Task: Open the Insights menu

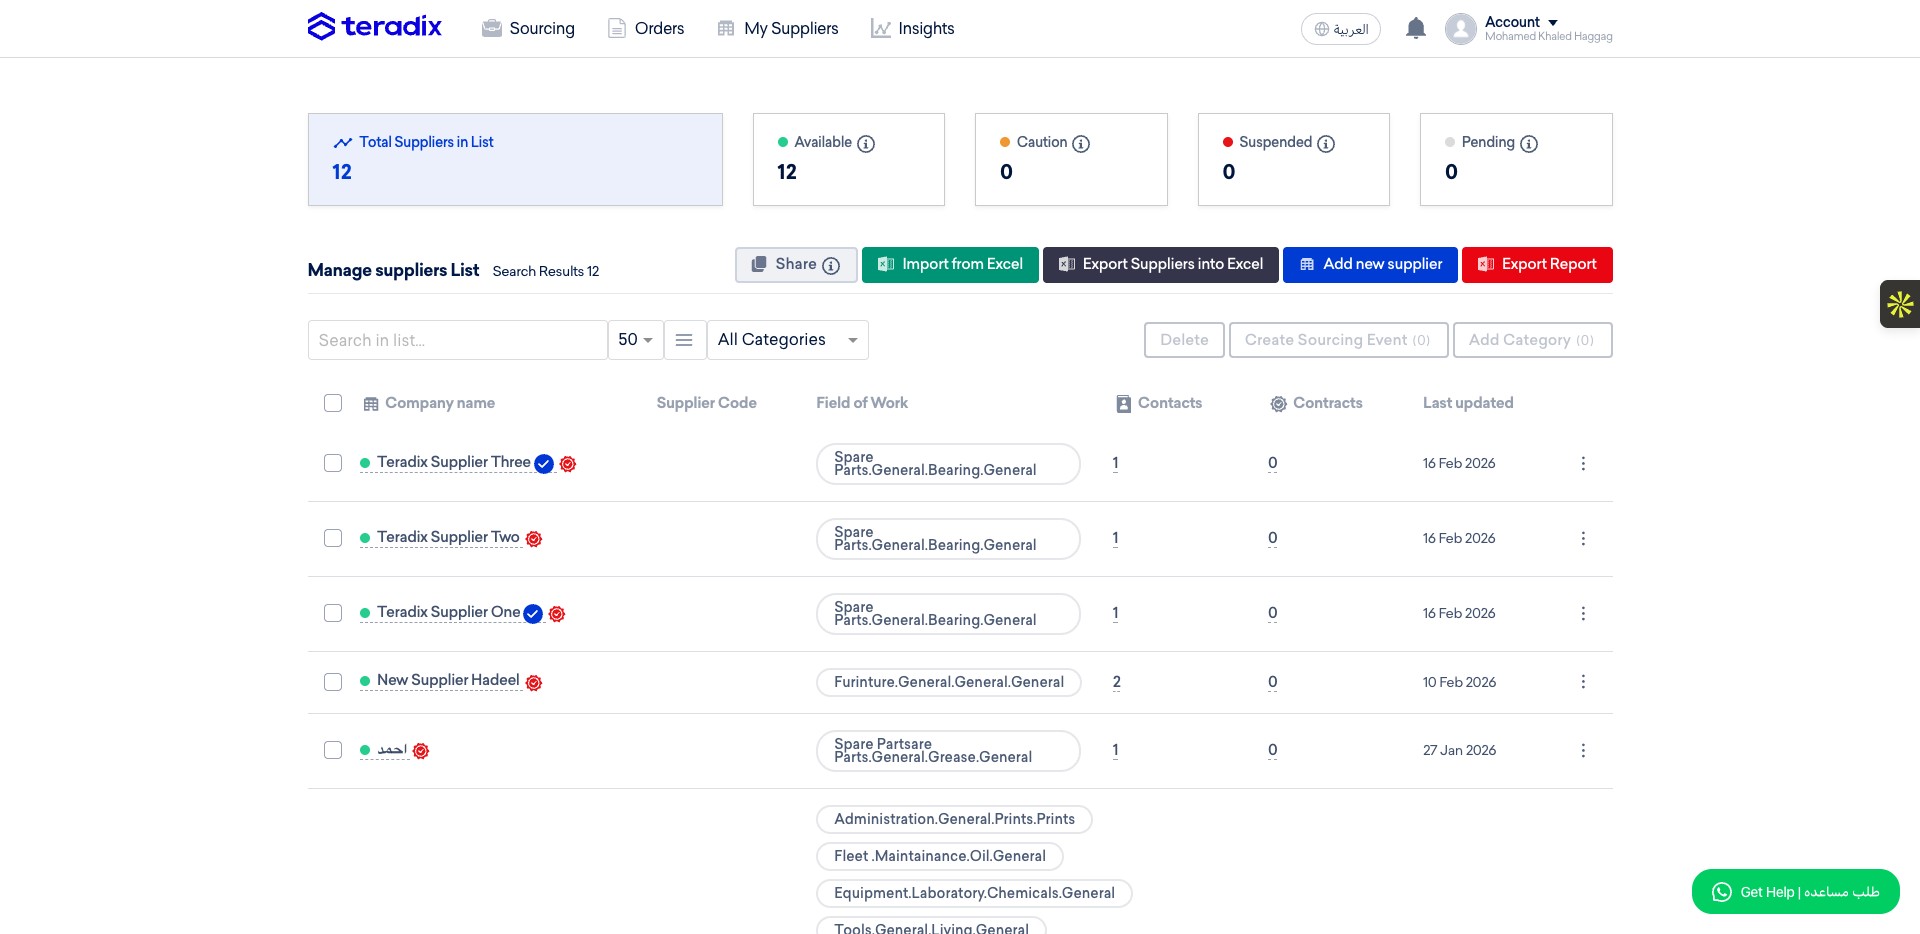Action: pyautogui.click(x=913, y=28)
